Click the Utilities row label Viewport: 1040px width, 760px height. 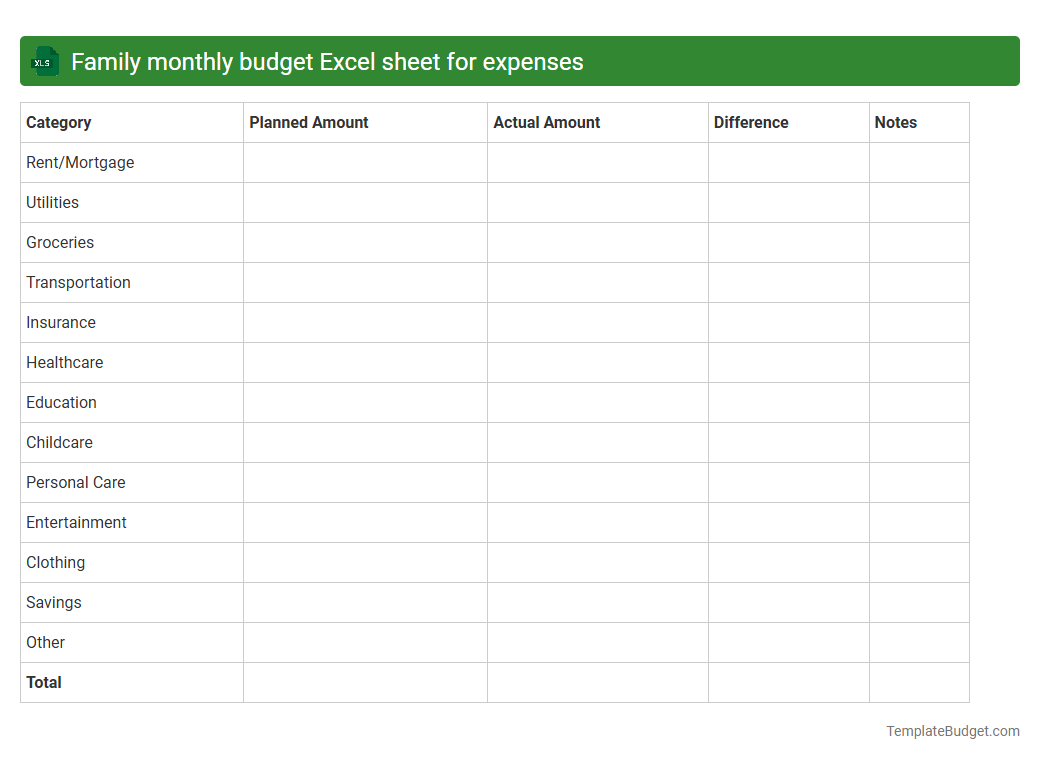[x=52, y=202]
